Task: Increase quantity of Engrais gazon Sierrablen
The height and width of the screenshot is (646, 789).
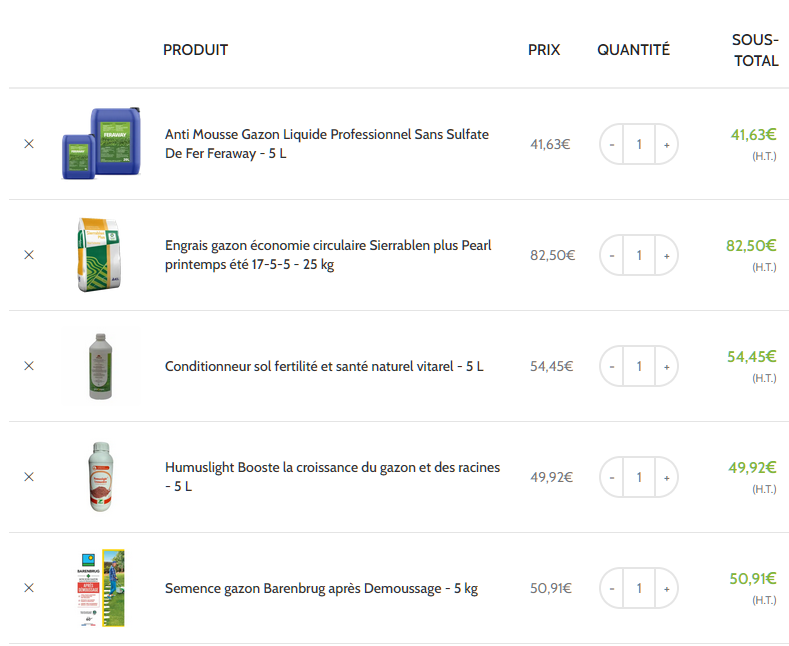Action: 666,256
